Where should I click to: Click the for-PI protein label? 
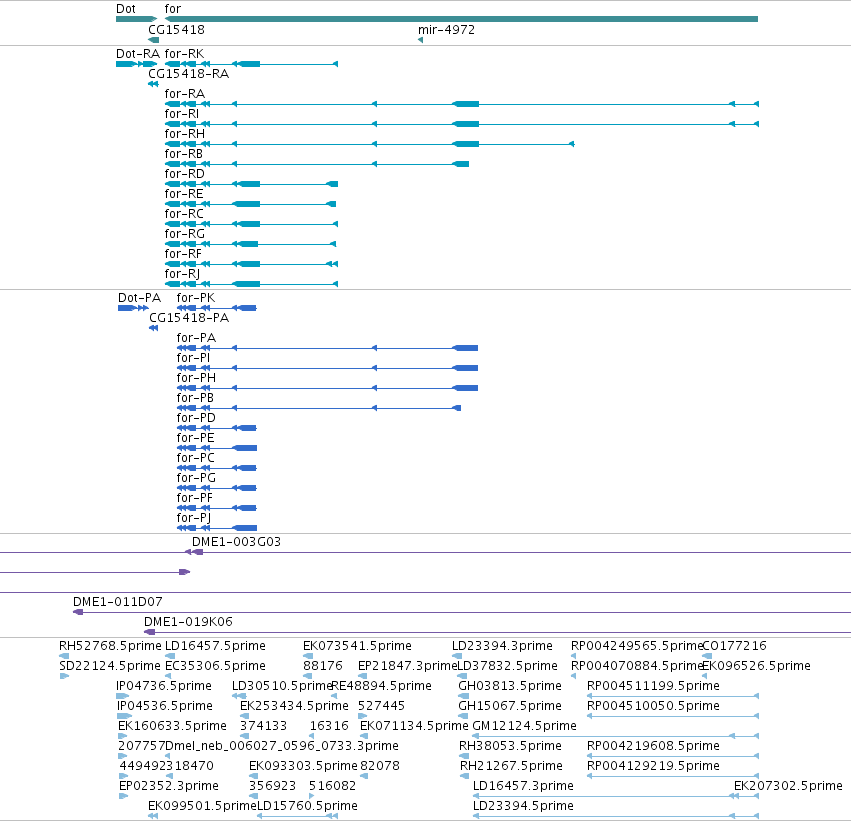pos(193,358)
